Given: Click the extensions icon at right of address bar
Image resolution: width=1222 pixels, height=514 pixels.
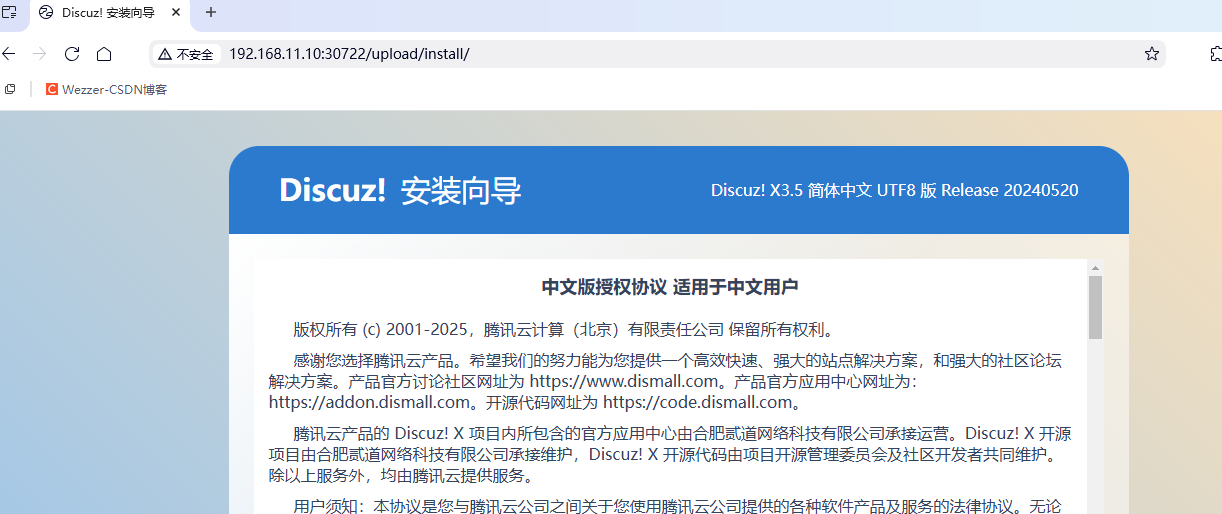Looking at the screenshot, I should click(x=1215, y=54).
